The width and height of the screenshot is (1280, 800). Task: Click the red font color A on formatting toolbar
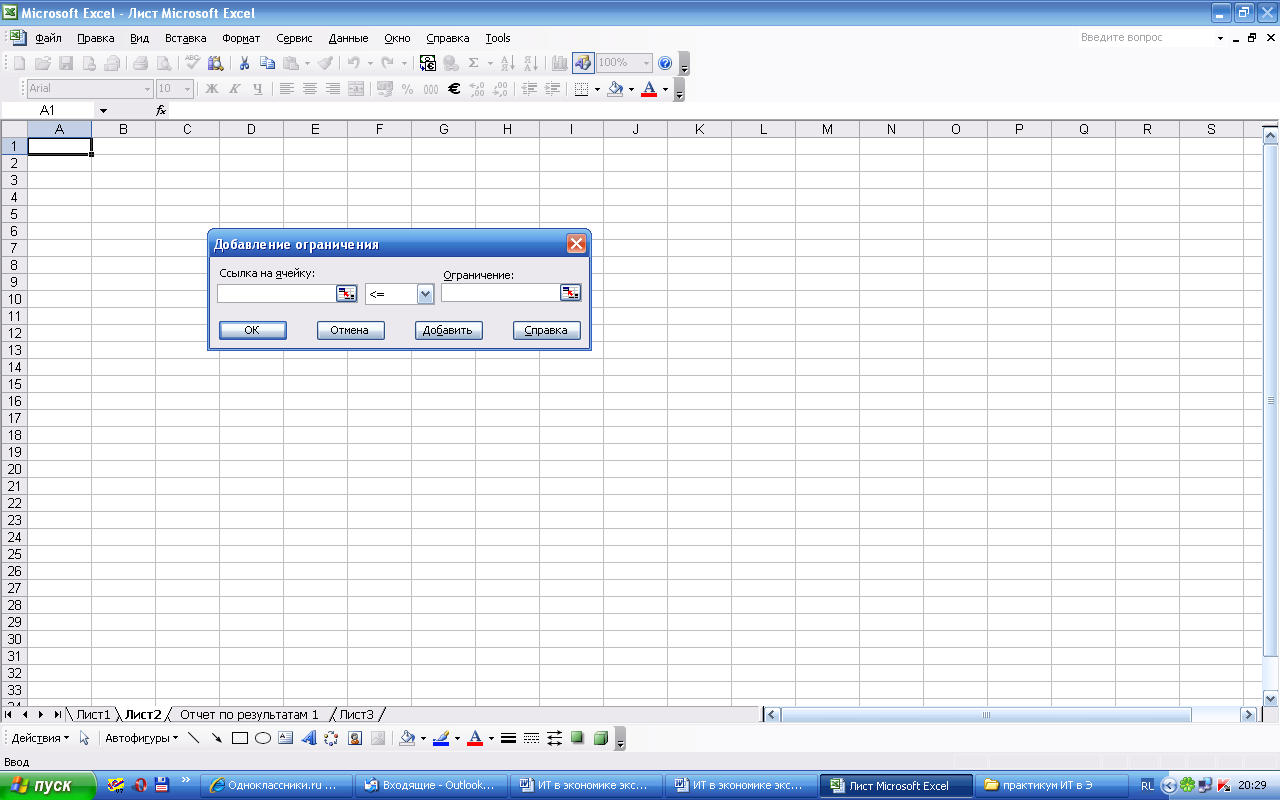click(649, 89)
